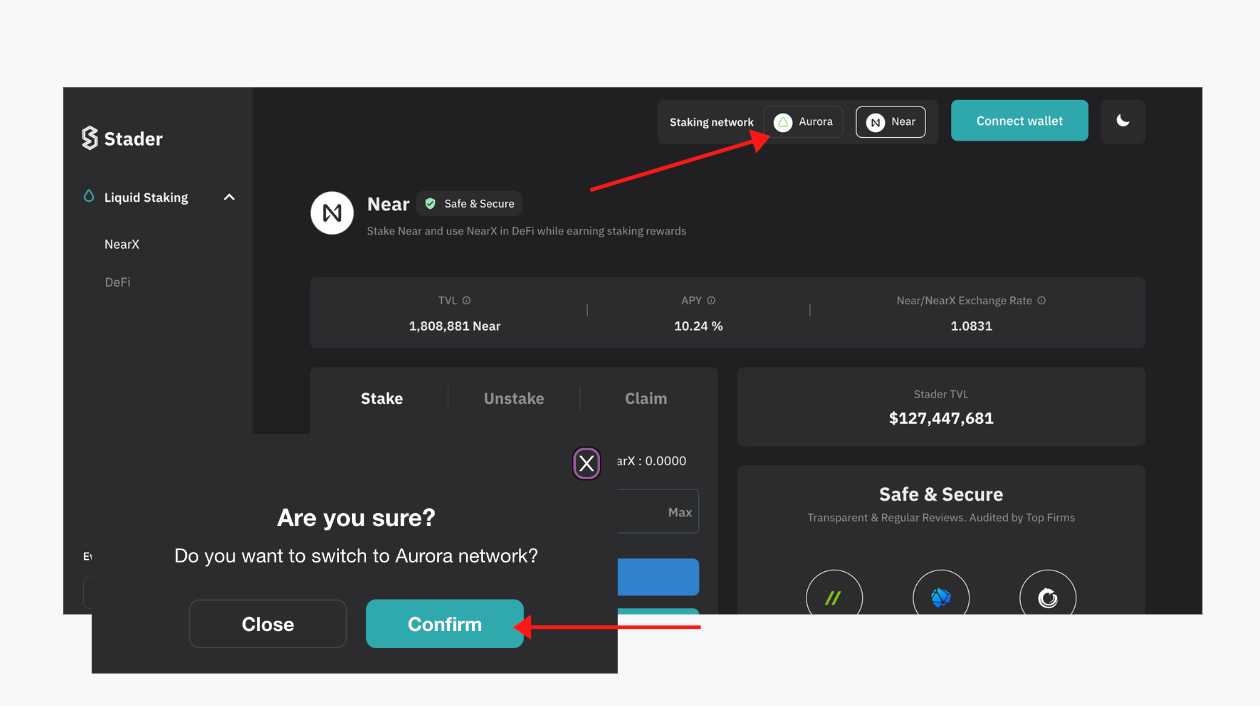Screen dimensions: 1260x706
Task: Open the NearX sidebar item
Action: coord(122,244)
